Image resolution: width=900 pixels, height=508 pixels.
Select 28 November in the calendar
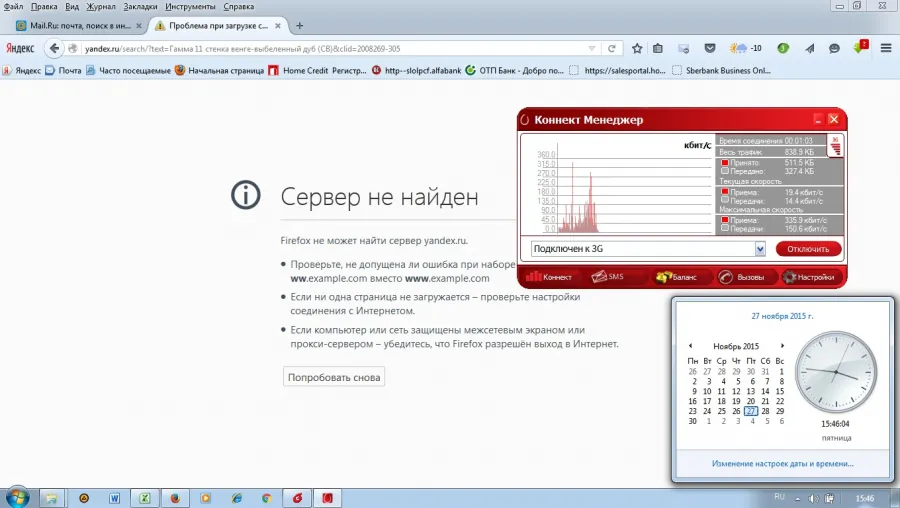click(765, 411)
